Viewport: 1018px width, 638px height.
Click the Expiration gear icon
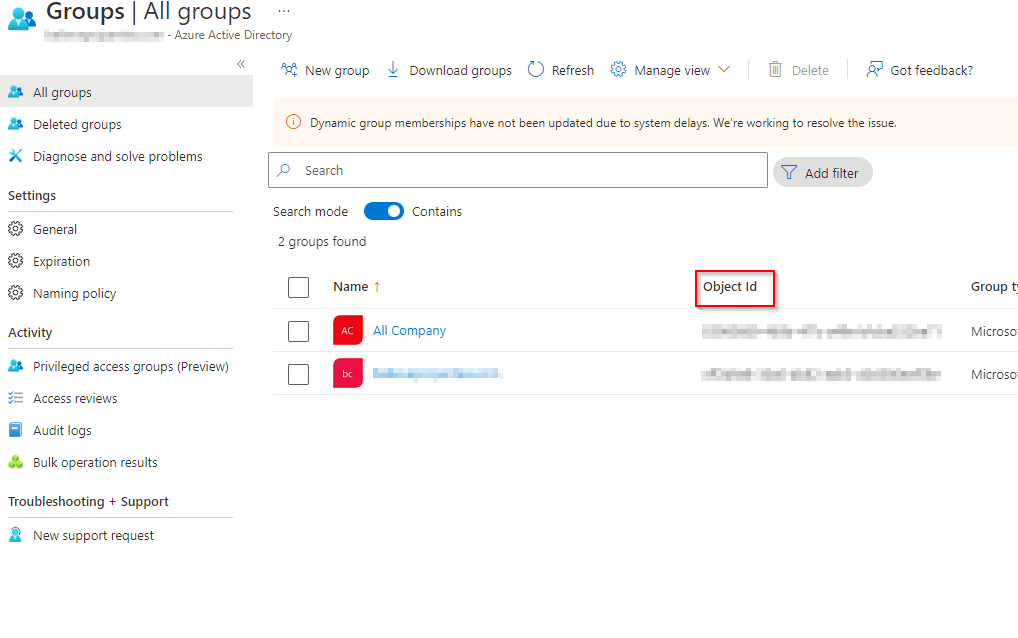pyautogui.click(x=16, y=261)
